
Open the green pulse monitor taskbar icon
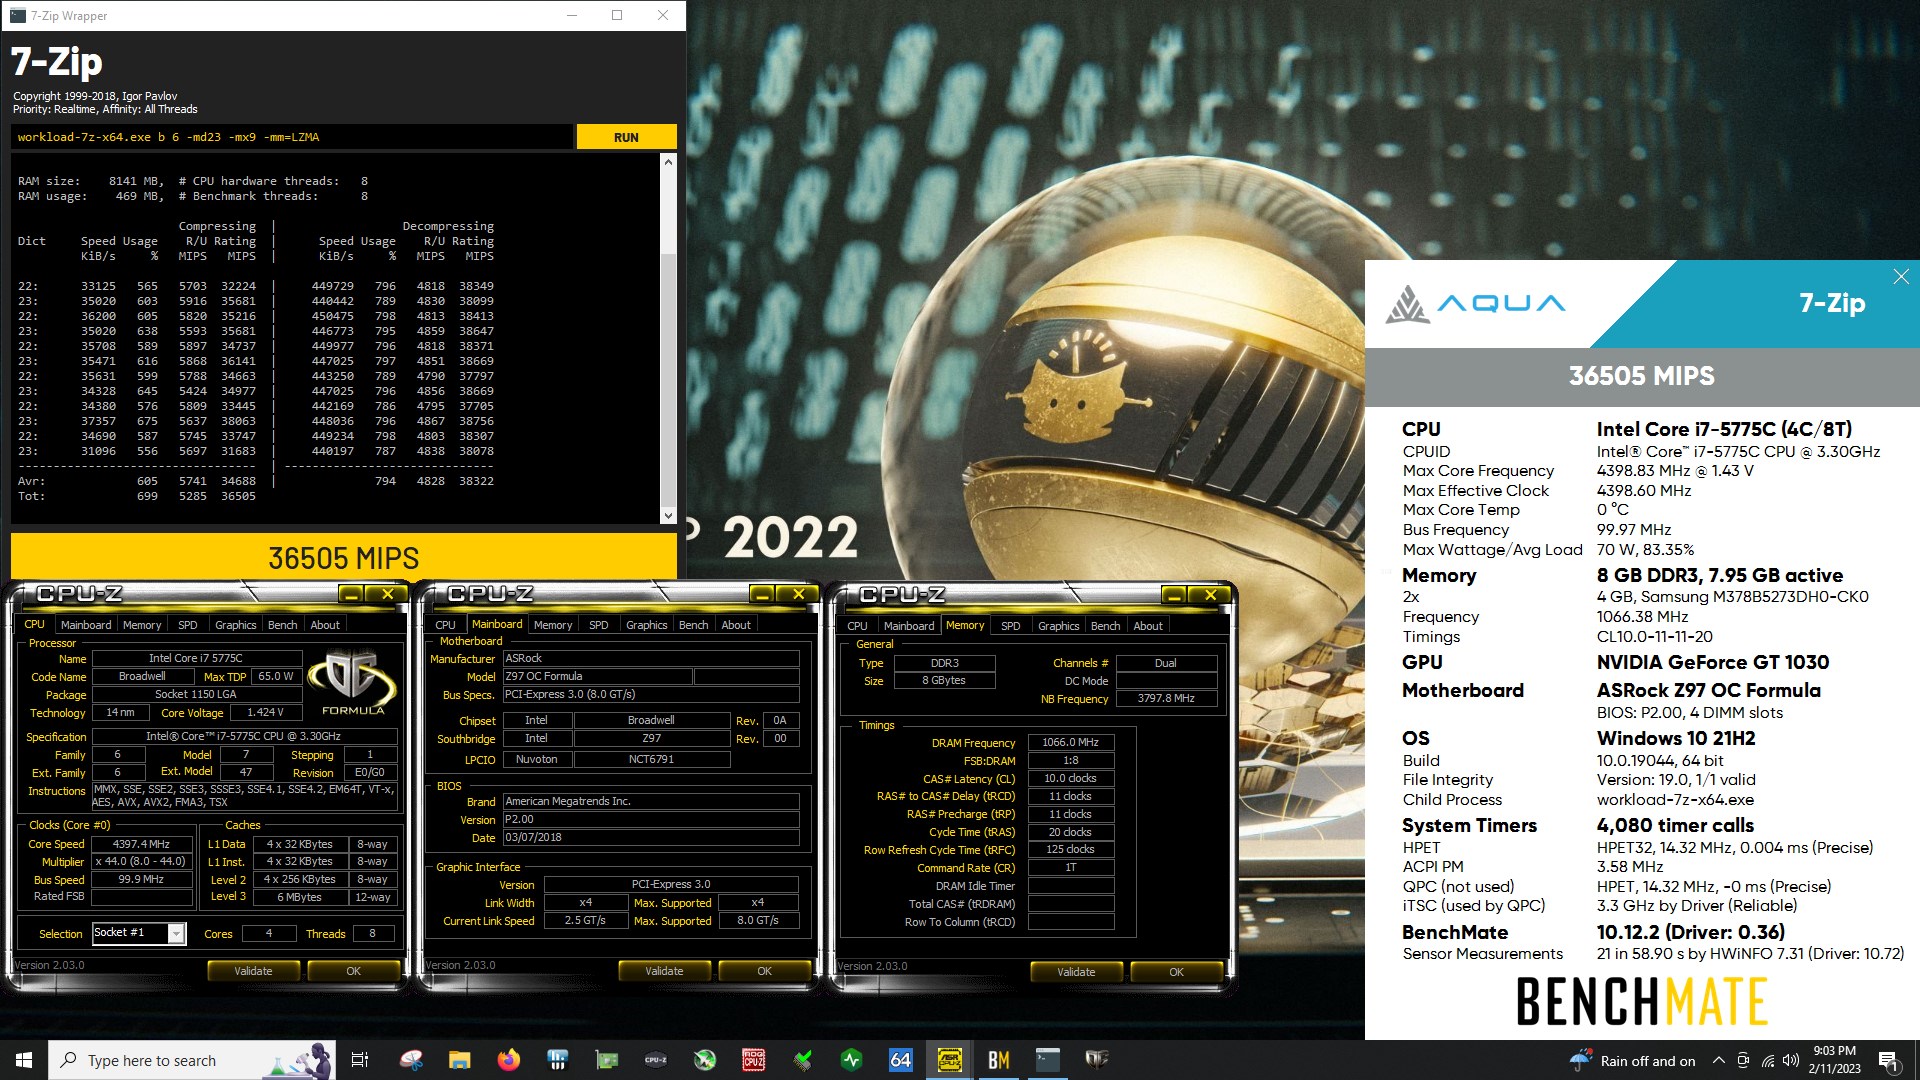pos(851,1060)
